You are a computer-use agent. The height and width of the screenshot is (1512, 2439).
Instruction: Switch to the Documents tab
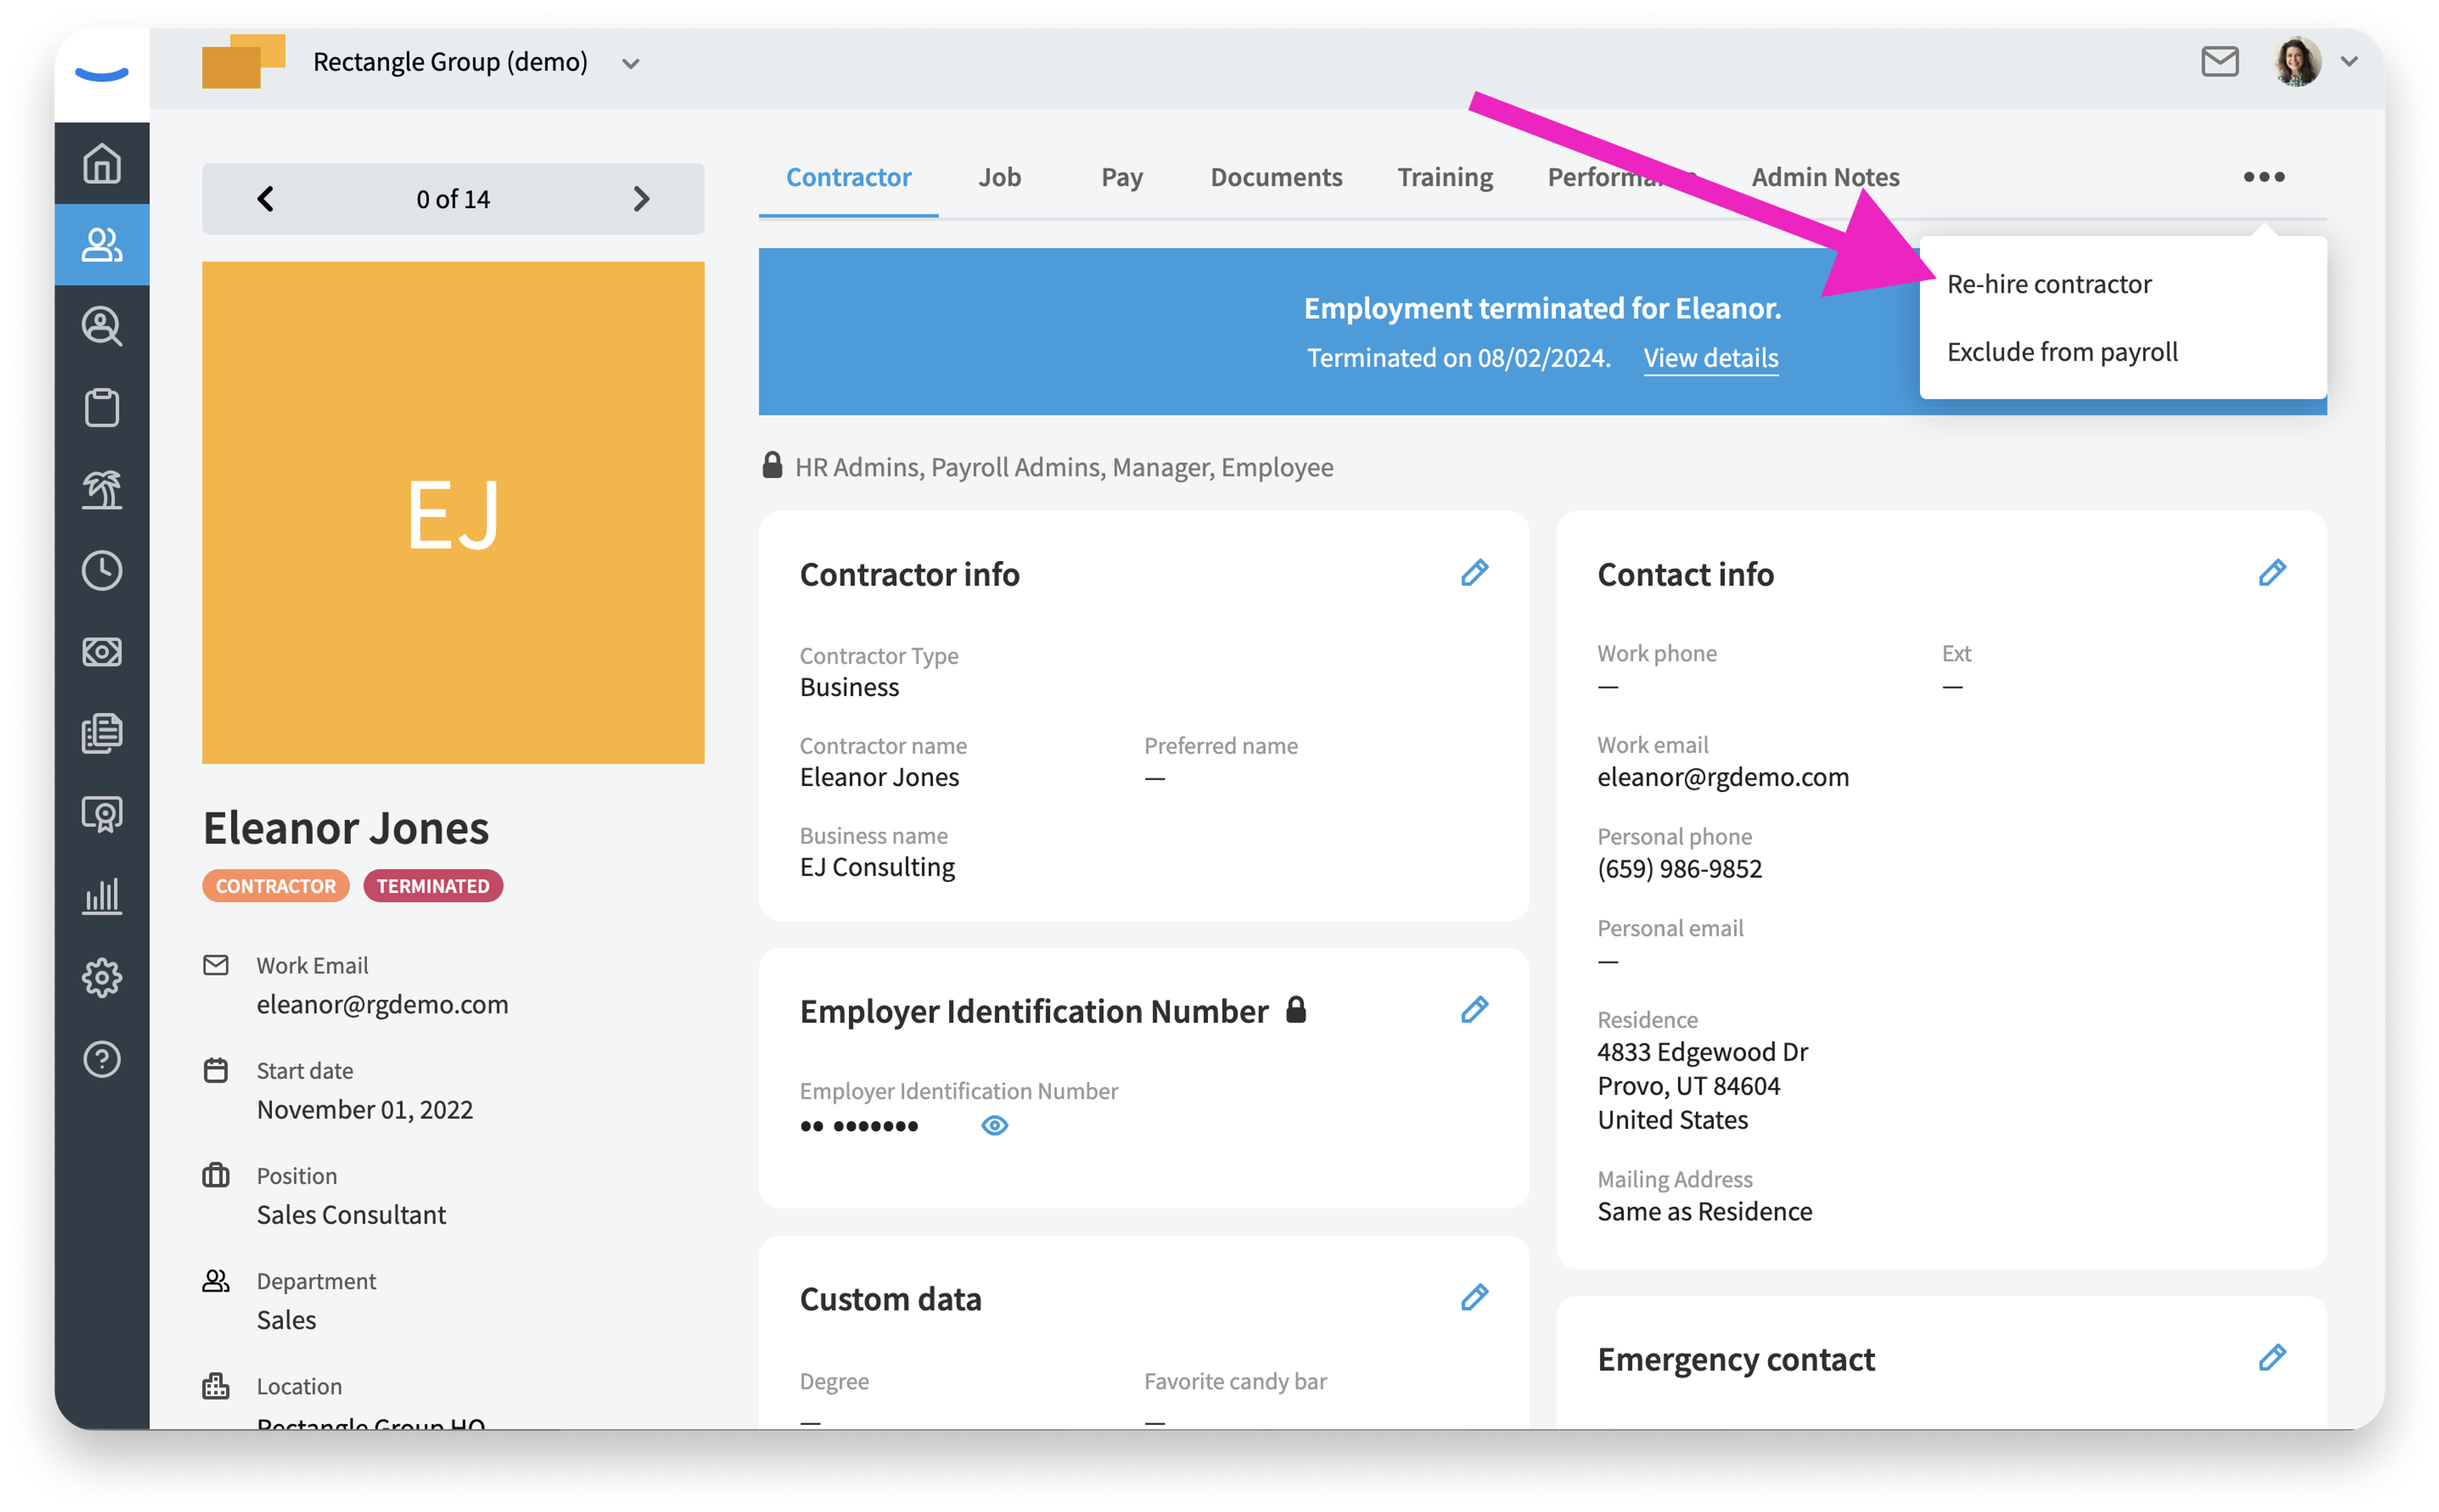[x=1276, y=177]
